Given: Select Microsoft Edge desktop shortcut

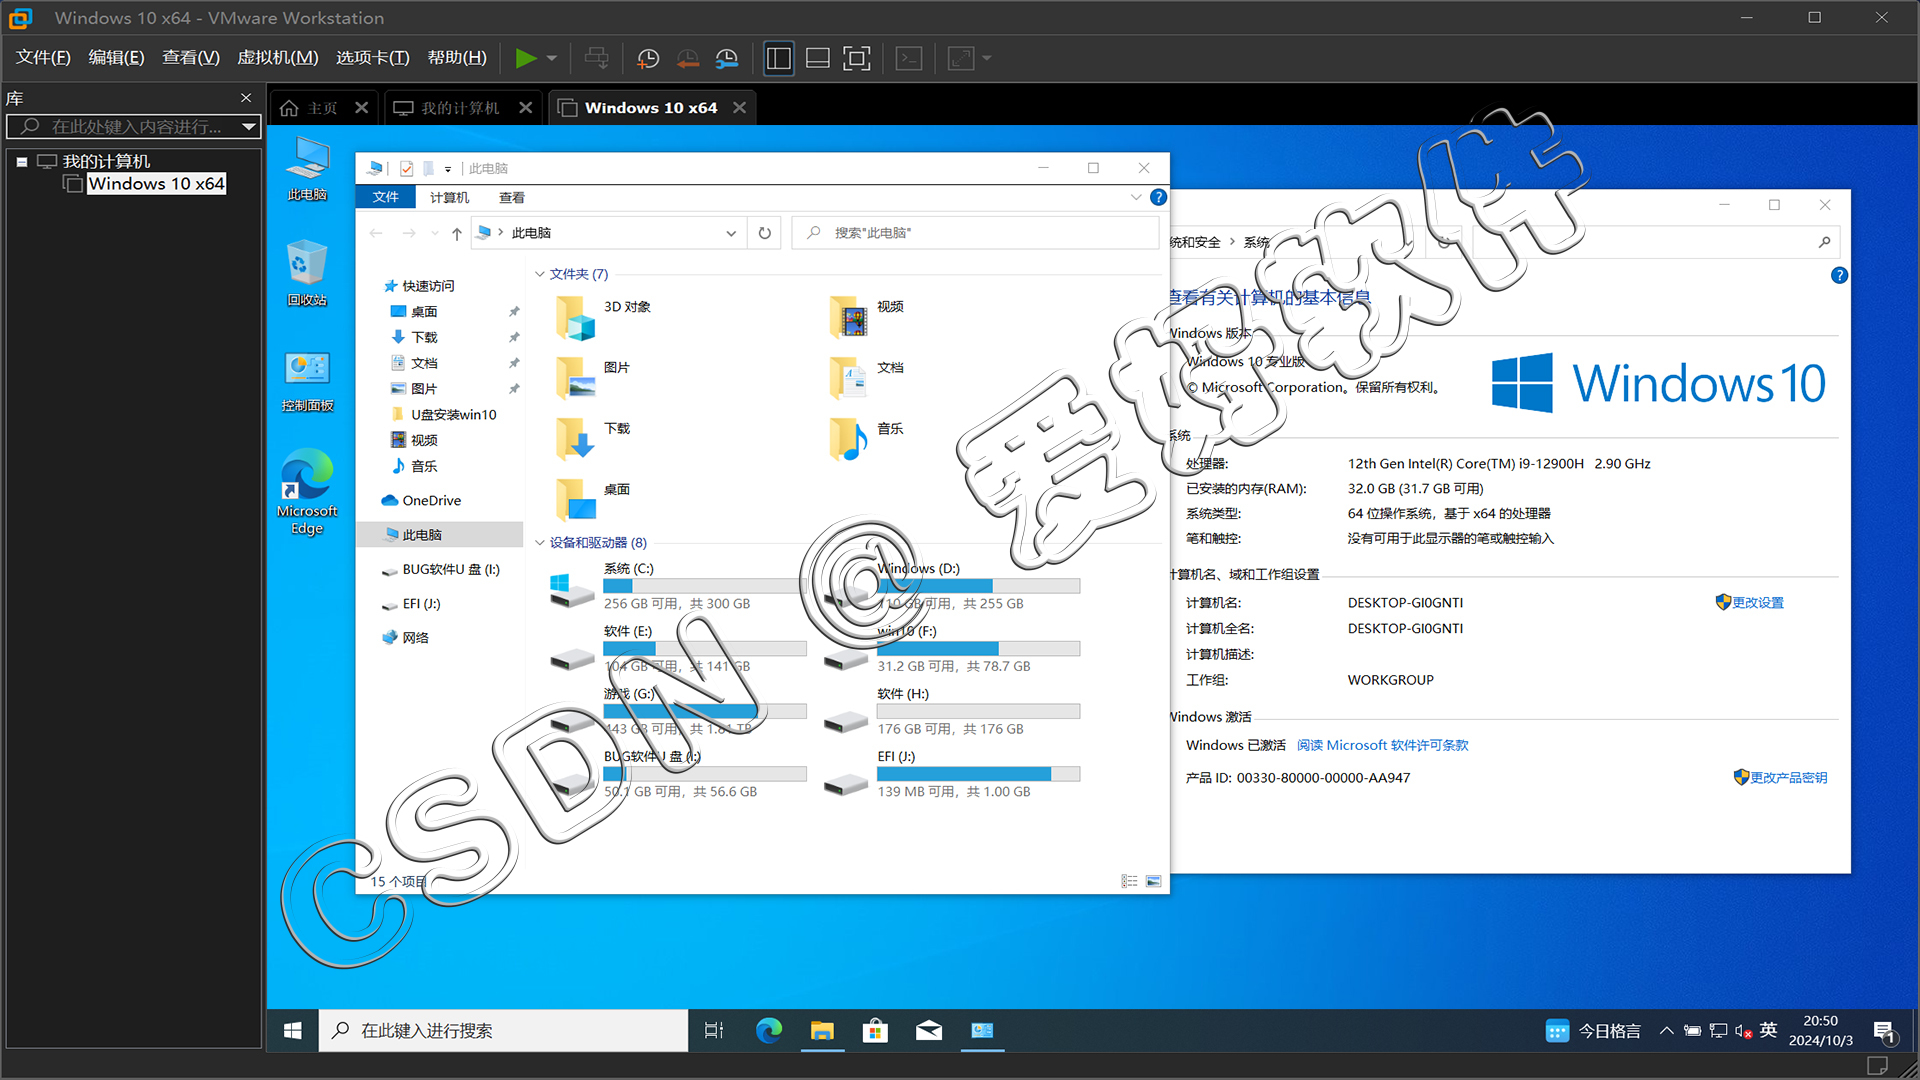Looking at the screenshot, I should pos(307,492).
